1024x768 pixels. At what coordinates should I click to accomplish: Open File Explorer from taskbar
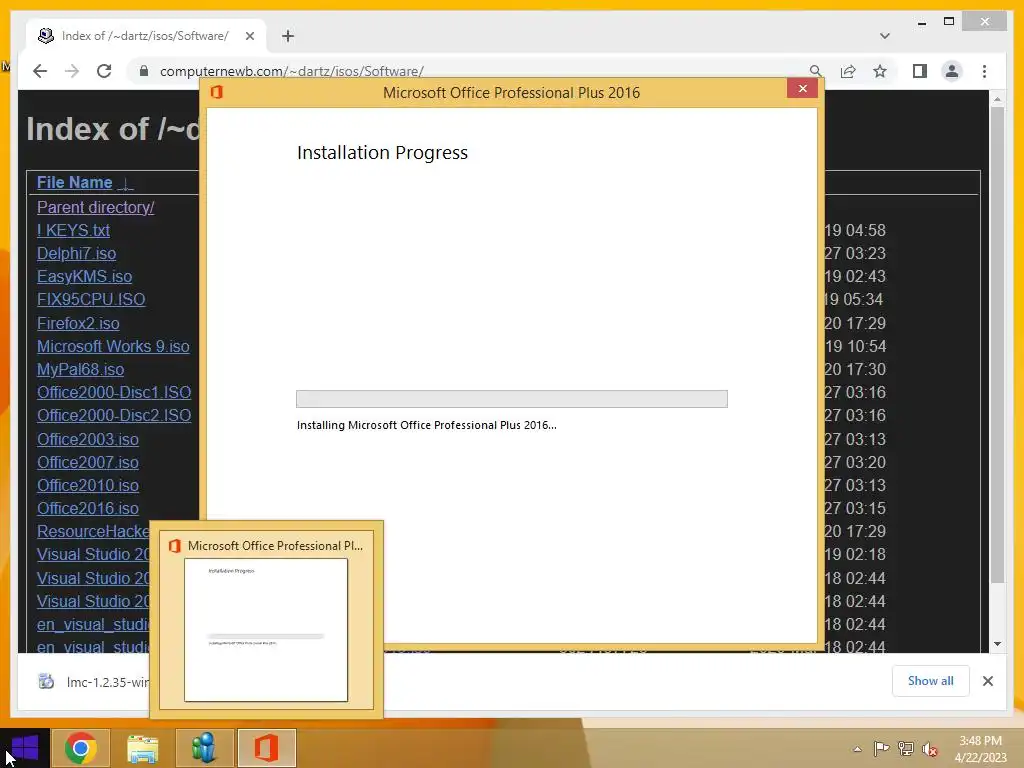pyautogui.click(x=142, y=748)
